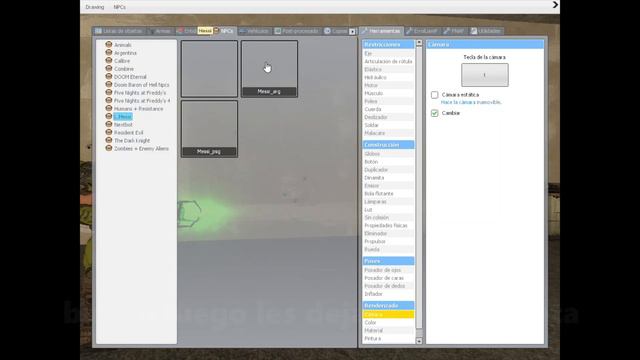640x360 pixels.
Task: Uncheck the Cambiar checkbox
Action: tap(435, 113)
